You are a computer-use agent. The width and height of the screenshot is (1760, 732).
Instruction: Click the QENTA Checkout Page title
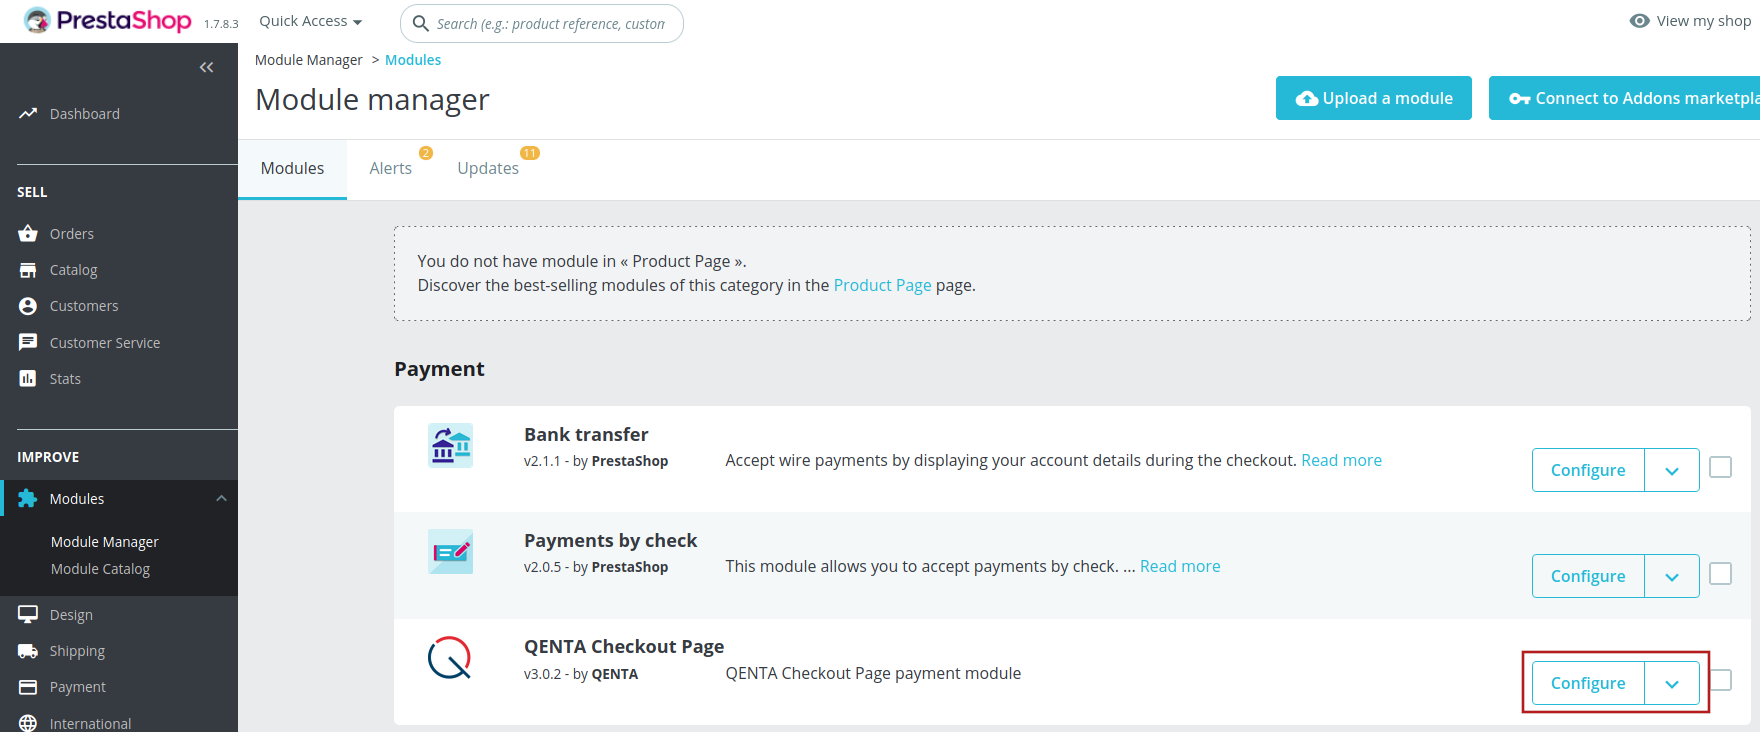[624, 647]
